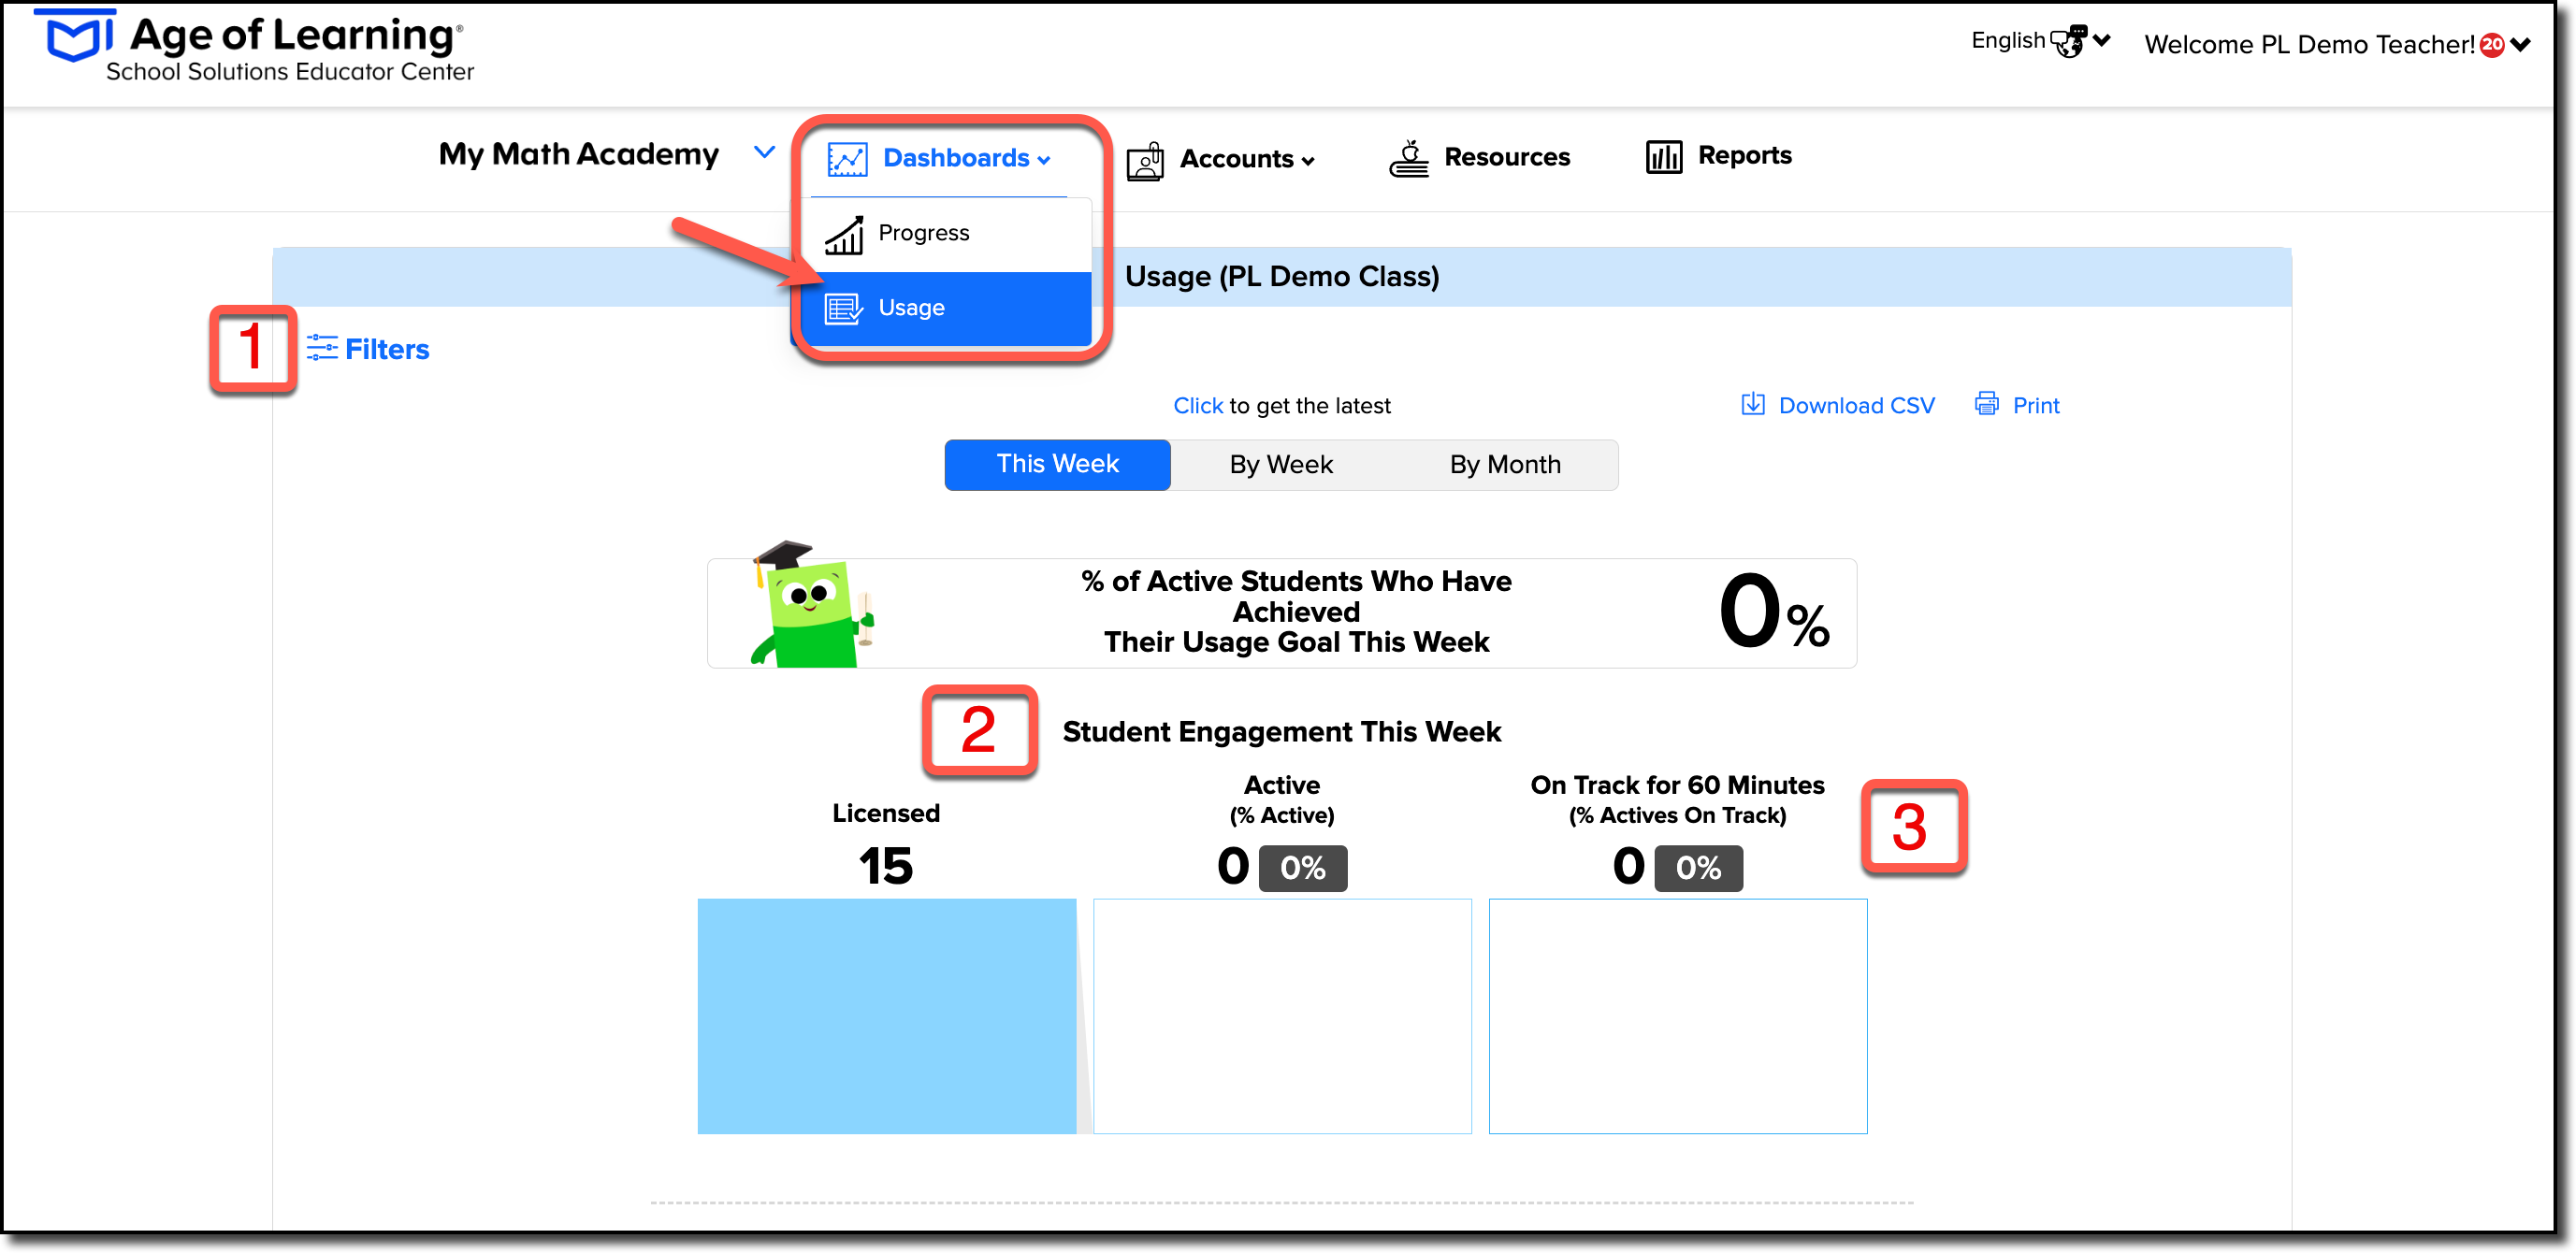Click the On Track 0% badge

click(1698, 867)
